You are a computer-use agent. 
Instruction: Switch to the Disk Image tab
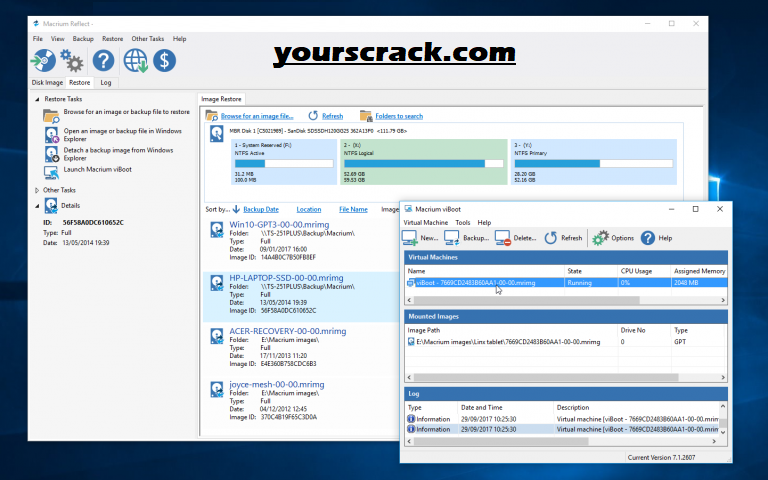tap(48, 83)
